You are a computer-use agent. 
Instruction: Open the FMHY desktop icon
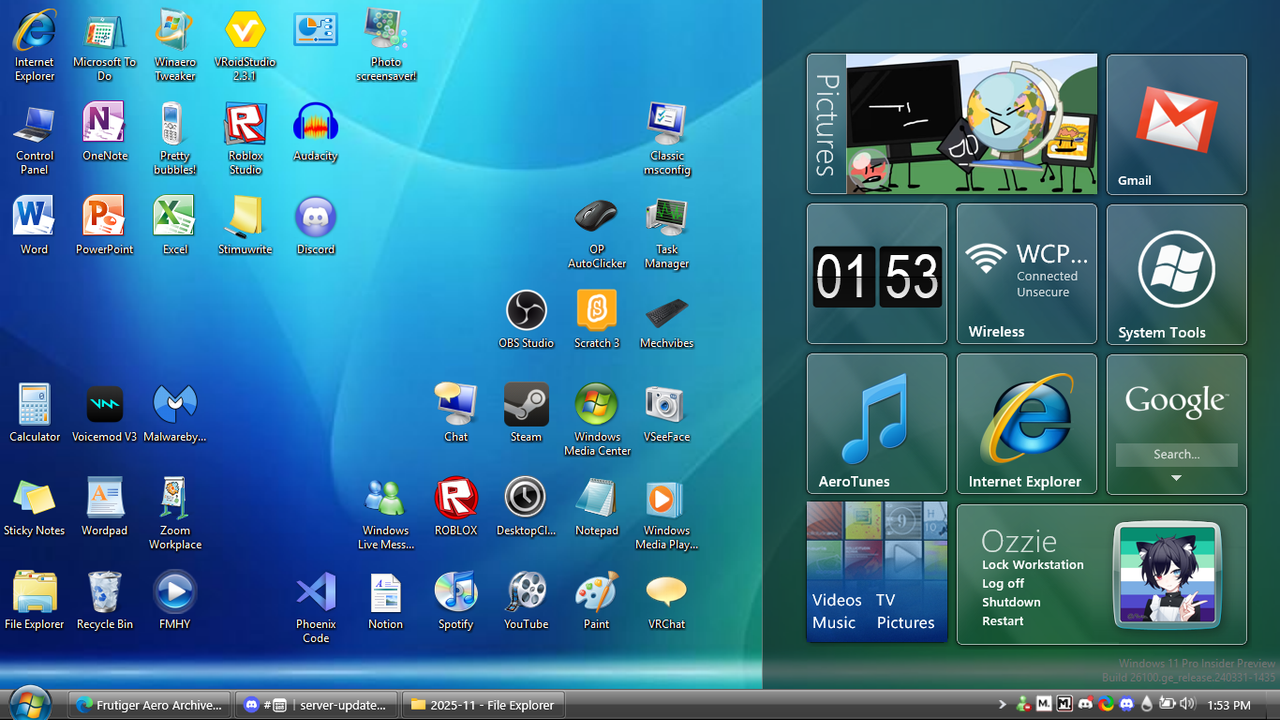click(x=175, y=601)
